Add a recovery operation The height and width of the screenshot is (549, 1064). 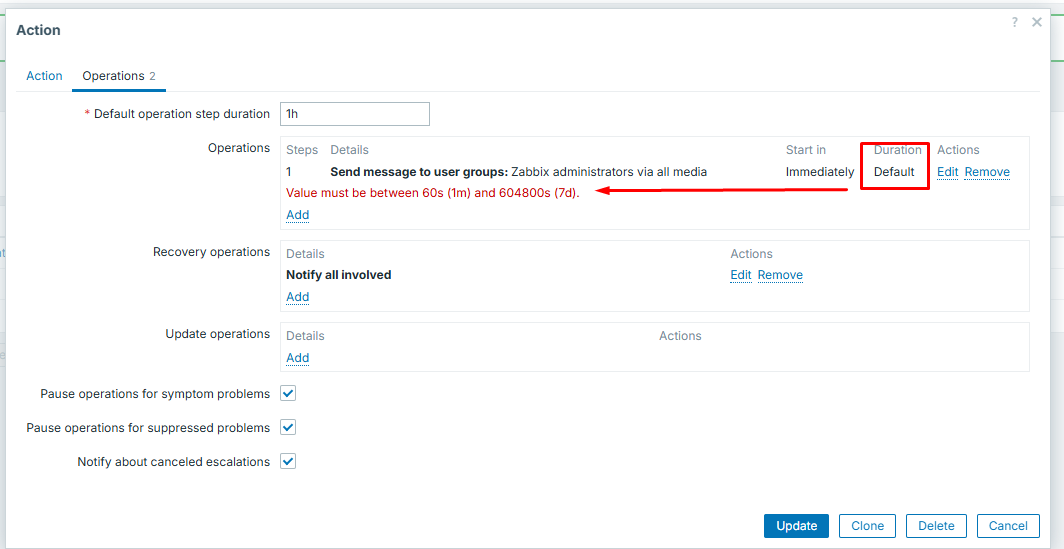(297, 297)
